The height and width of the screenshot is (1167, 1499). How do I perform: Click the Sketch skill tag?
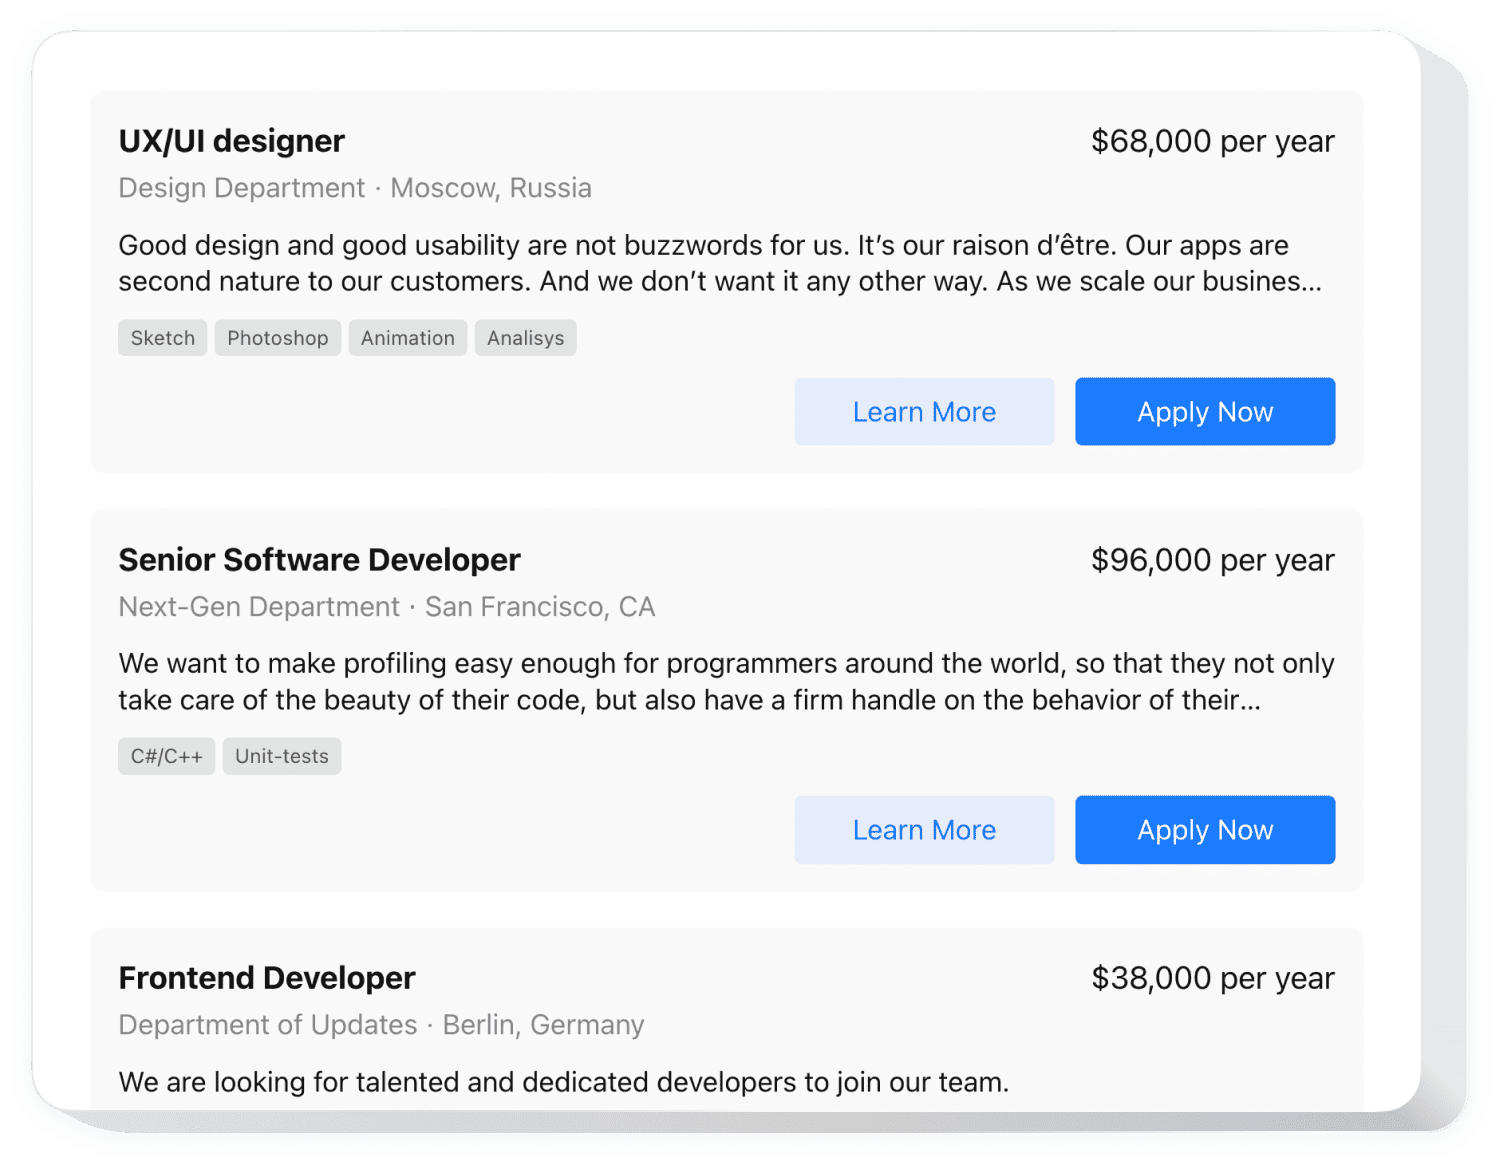pos(162,337)
